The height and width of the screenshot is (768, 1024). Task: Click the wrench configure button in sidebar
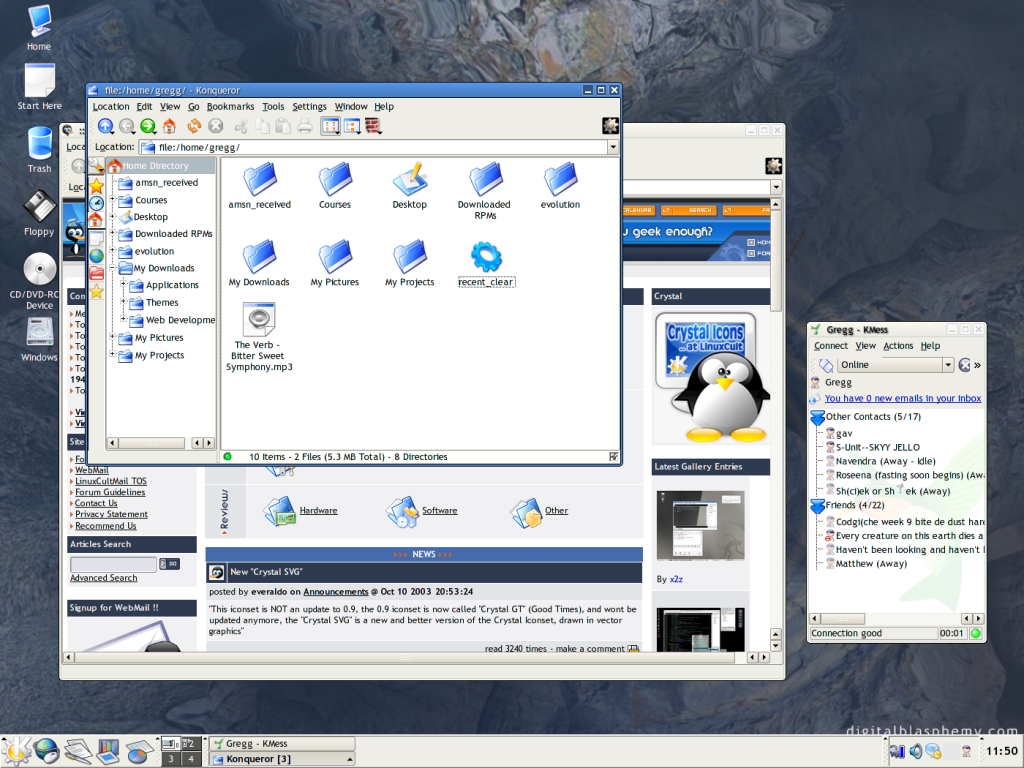click(96, 164)
